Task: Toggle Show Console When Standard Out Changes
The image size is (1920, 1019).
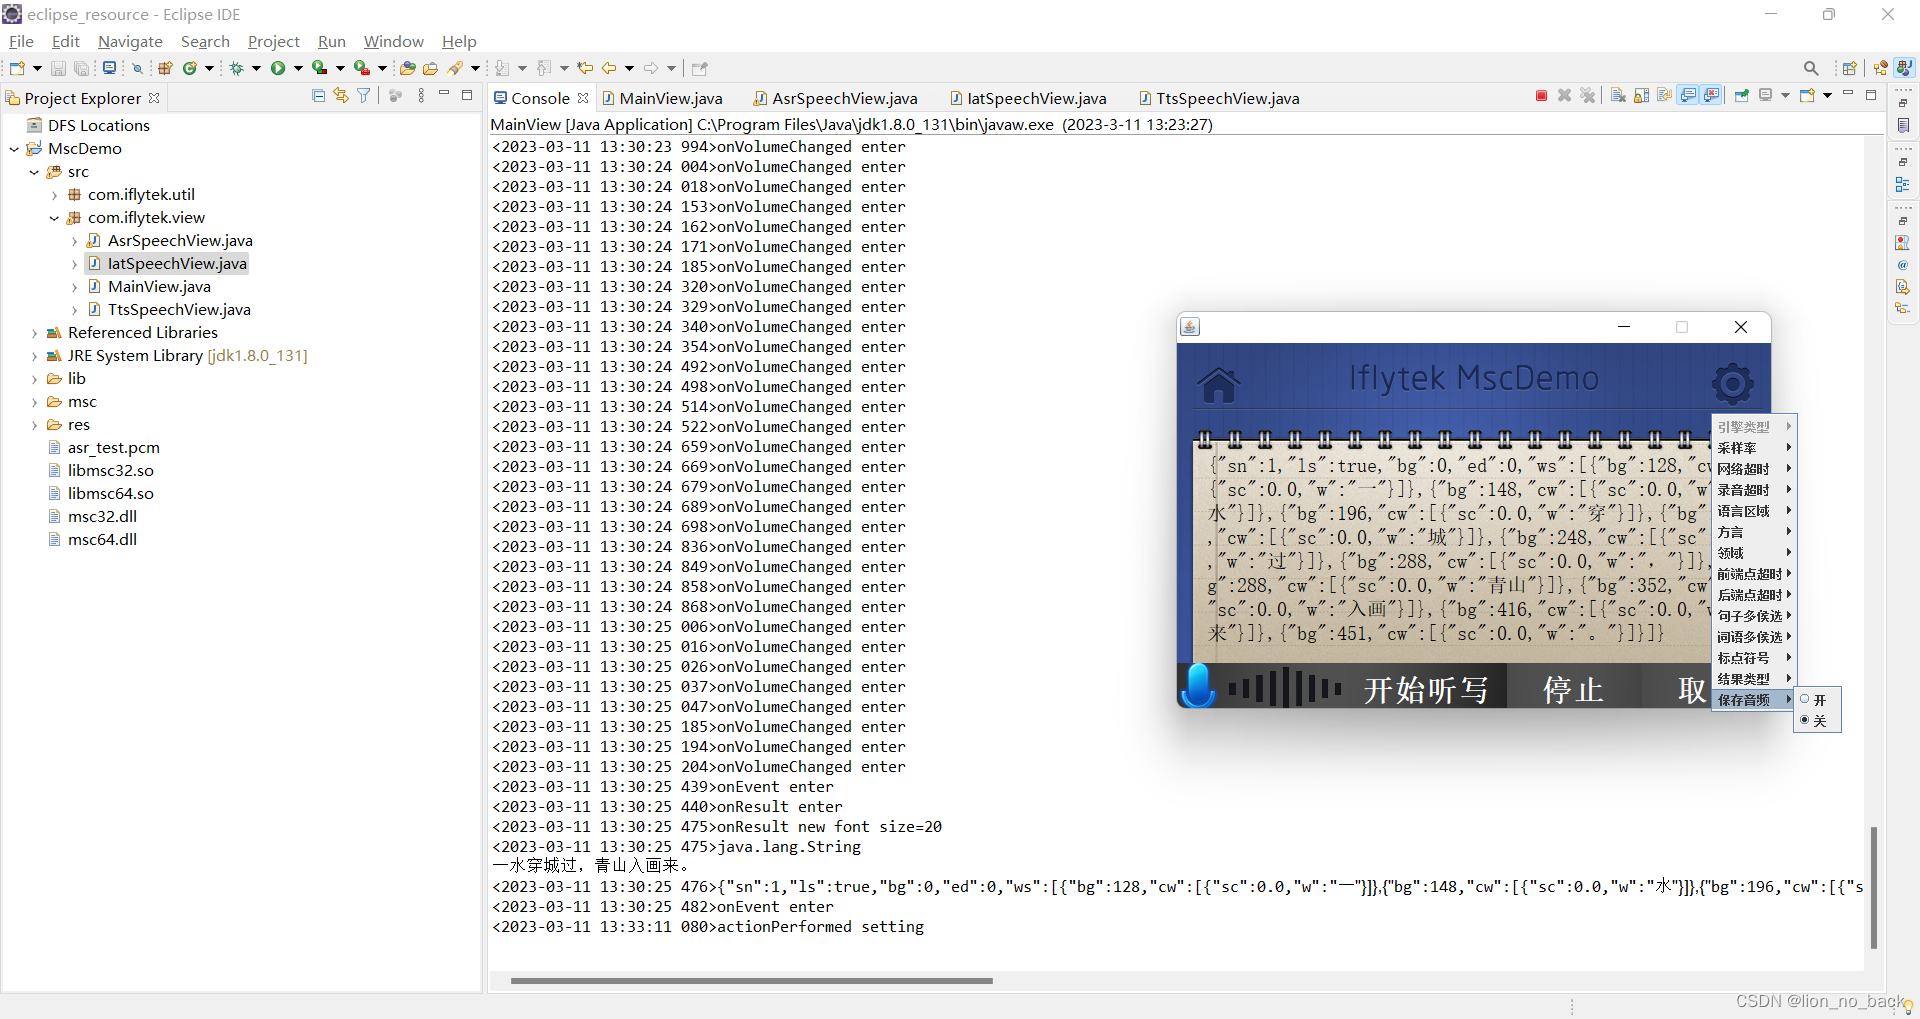Action: click(1687, 95)
